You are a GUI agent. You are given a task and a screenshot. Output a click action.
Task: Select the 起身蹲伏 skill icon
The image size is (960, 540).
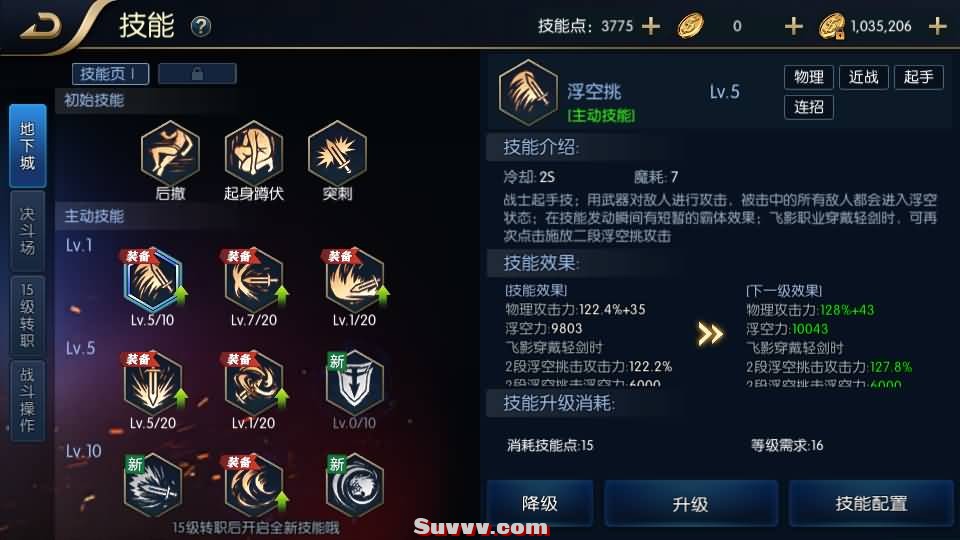click(x=253, y=153)
